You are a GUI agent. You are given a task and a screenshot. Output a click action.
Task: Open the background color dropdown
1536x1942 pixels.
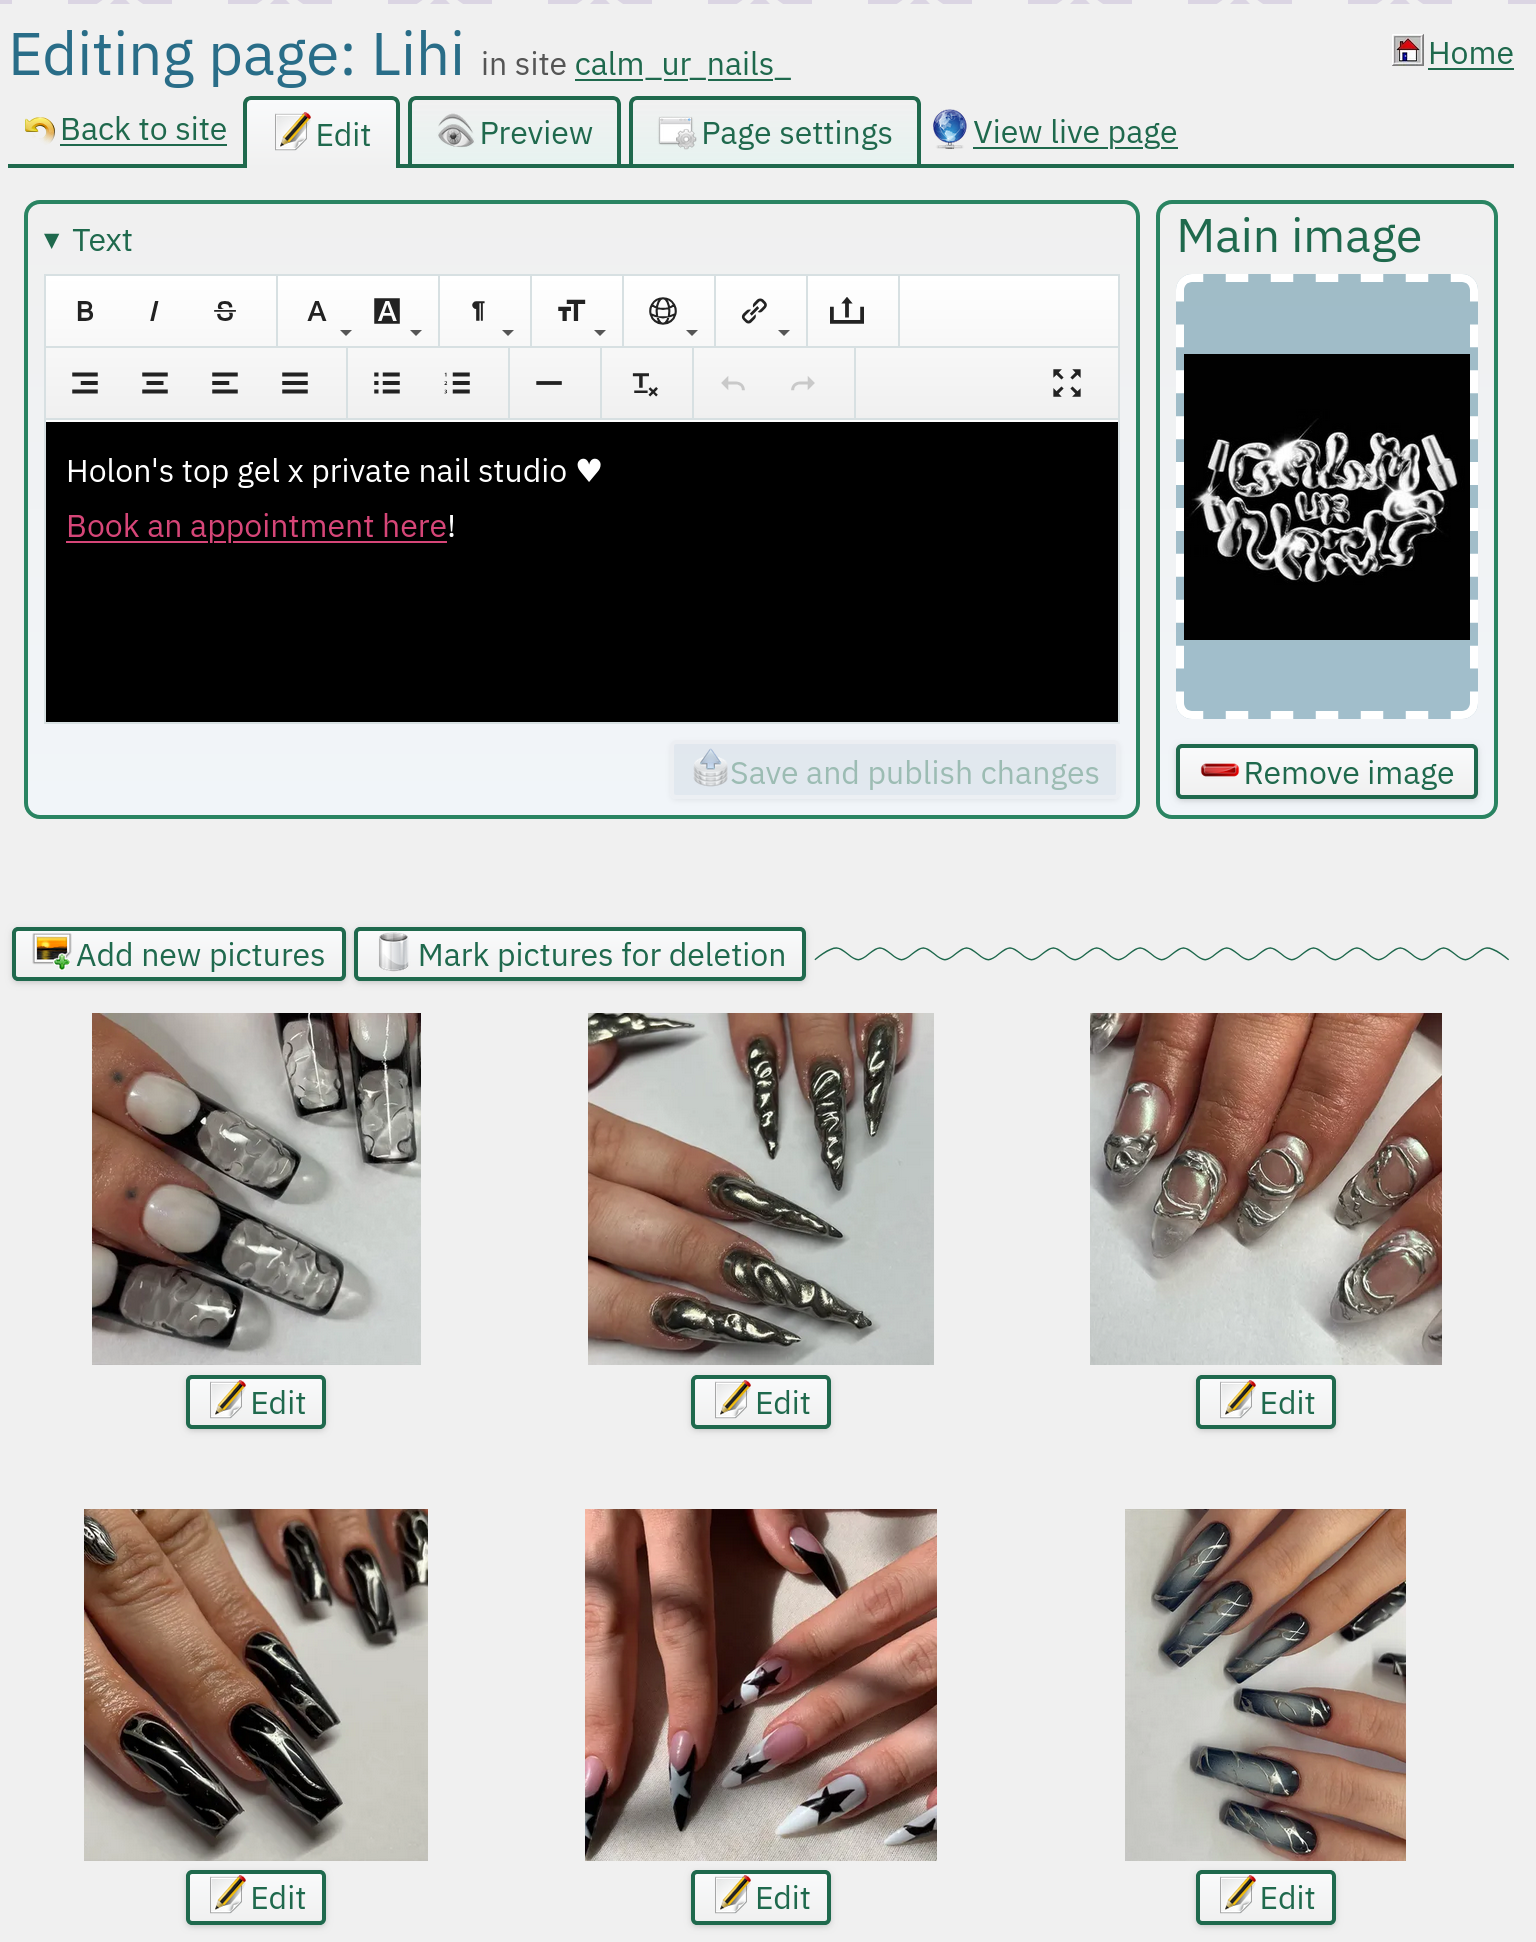pos(388,312)
